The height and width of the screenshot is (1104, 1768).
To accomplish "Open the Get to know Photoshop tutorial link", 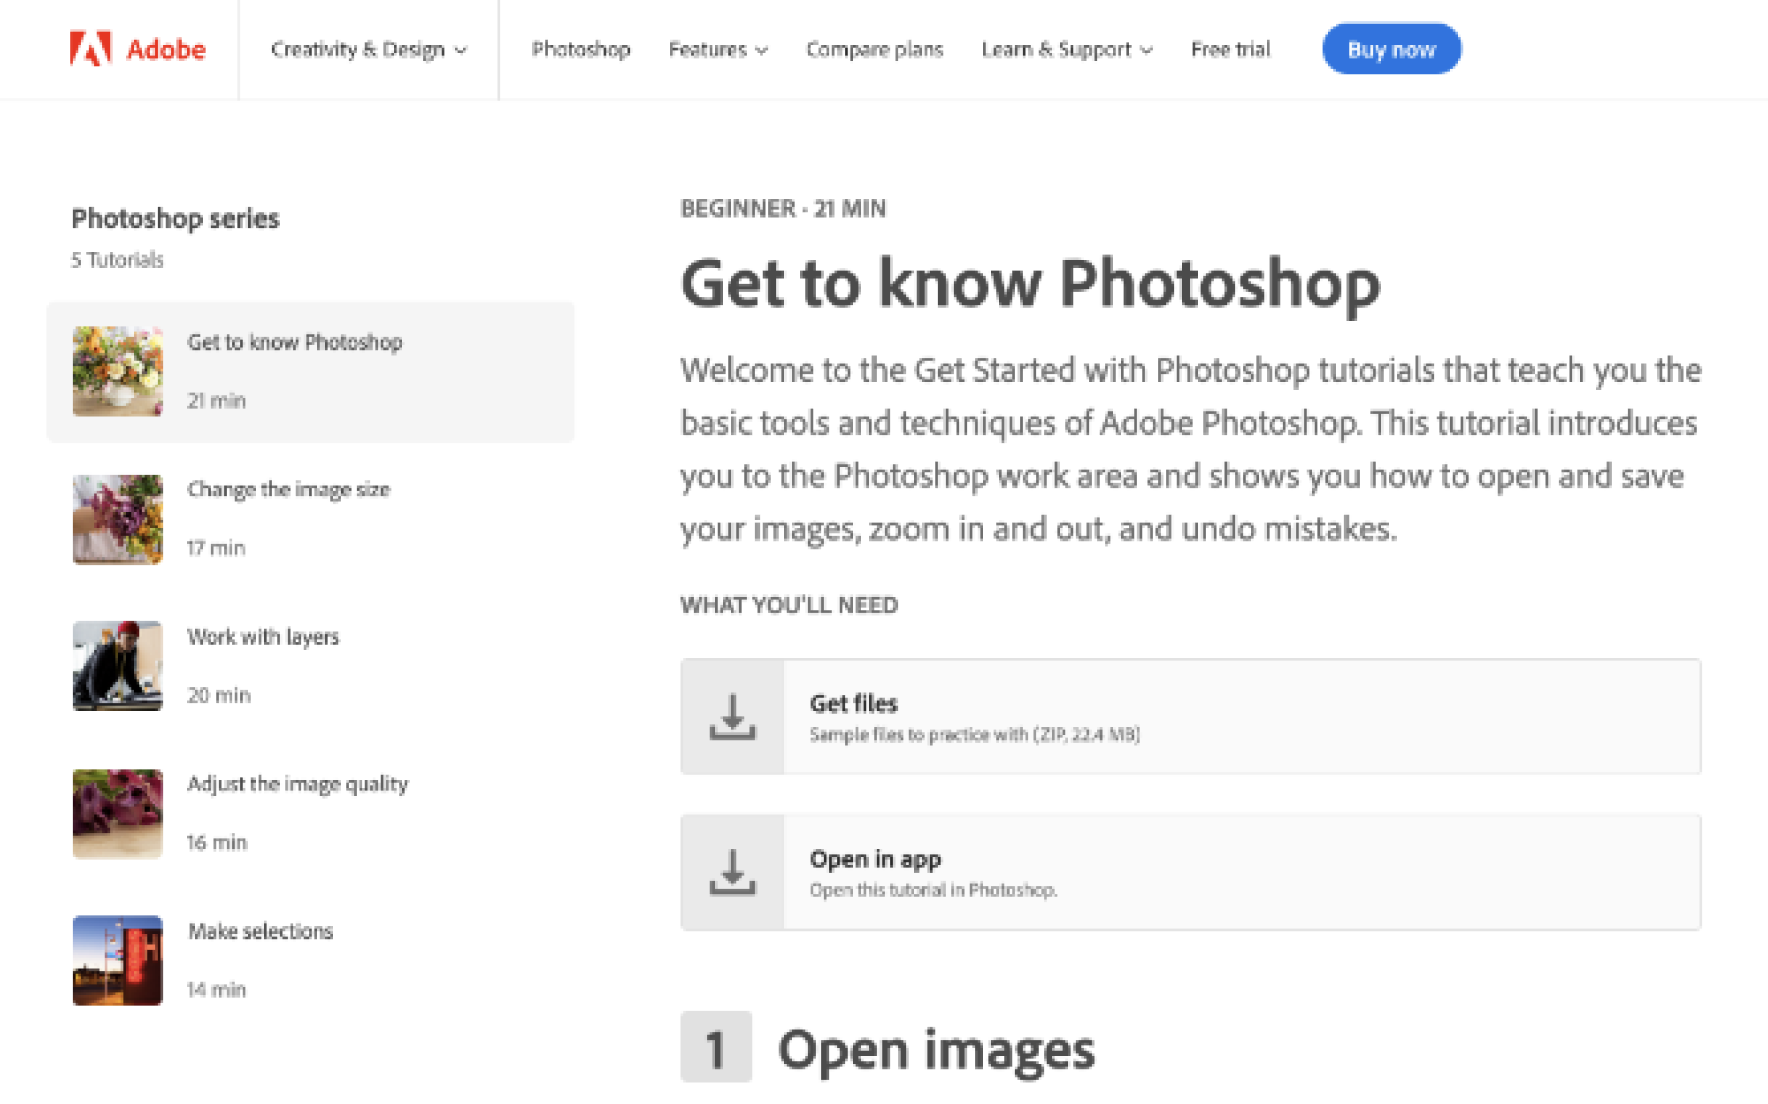I will point(295,342).
